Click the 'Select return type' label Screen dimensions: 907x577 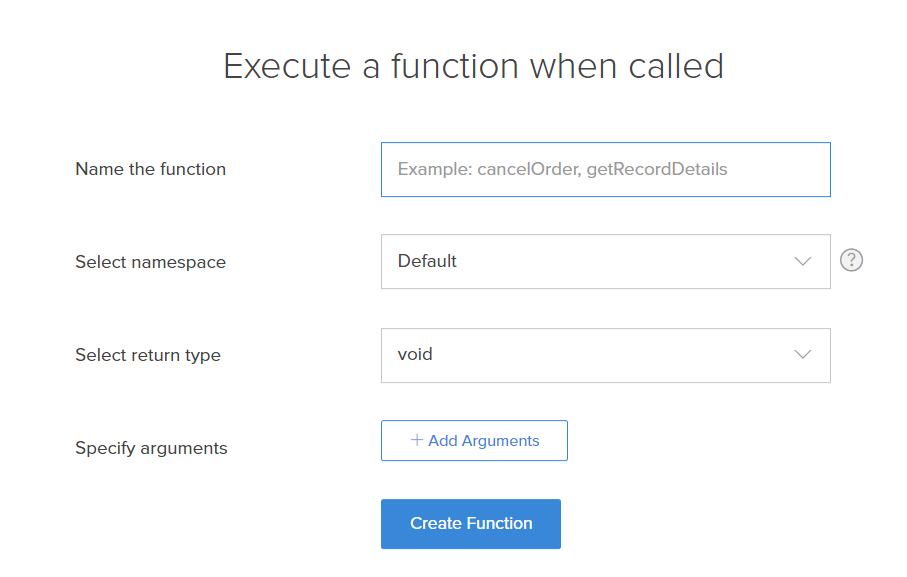(x=148, y=355)
